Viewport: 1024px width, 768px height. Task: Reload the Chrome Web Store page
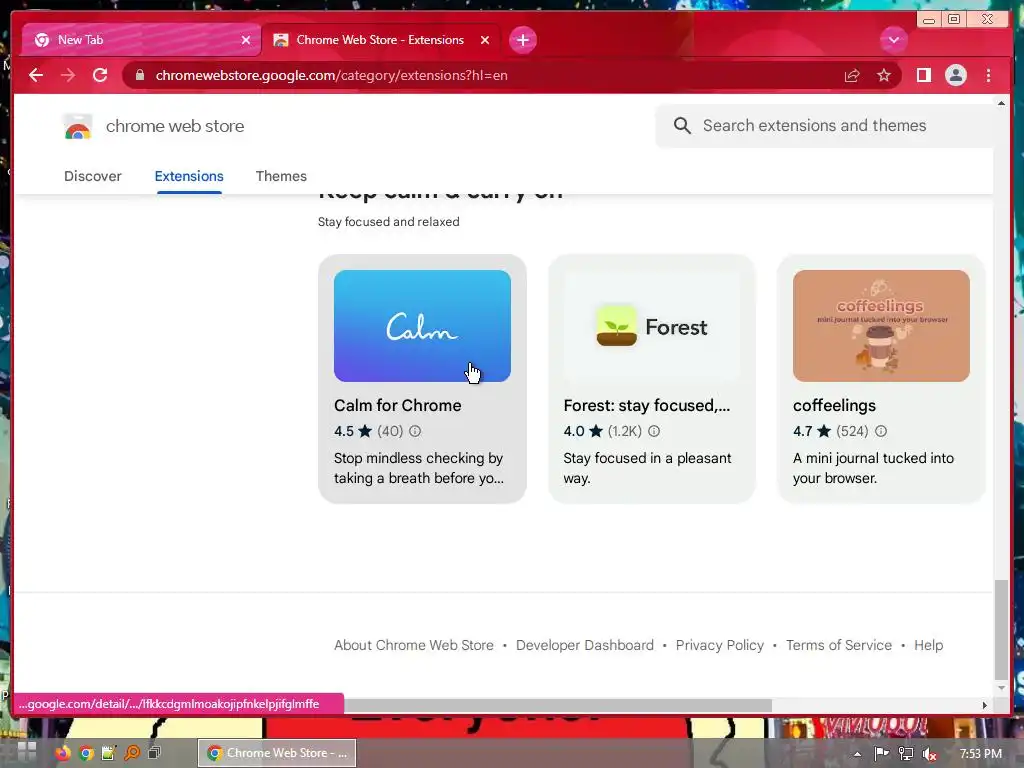(100, 75)
